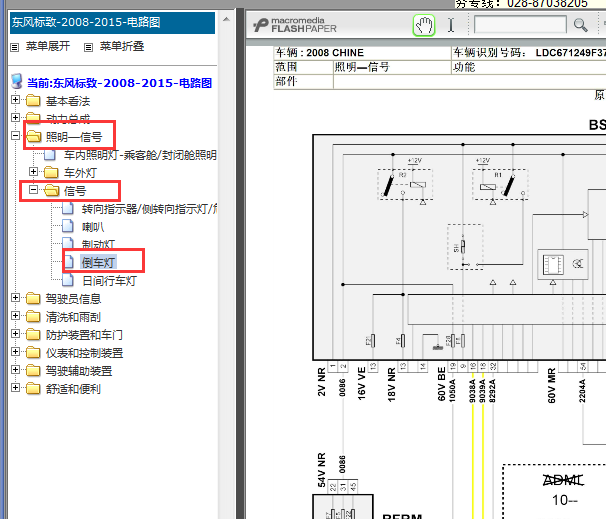Expand the 基本看法 folder node
This screenshot has width=606, height=519.
[15, 99]
